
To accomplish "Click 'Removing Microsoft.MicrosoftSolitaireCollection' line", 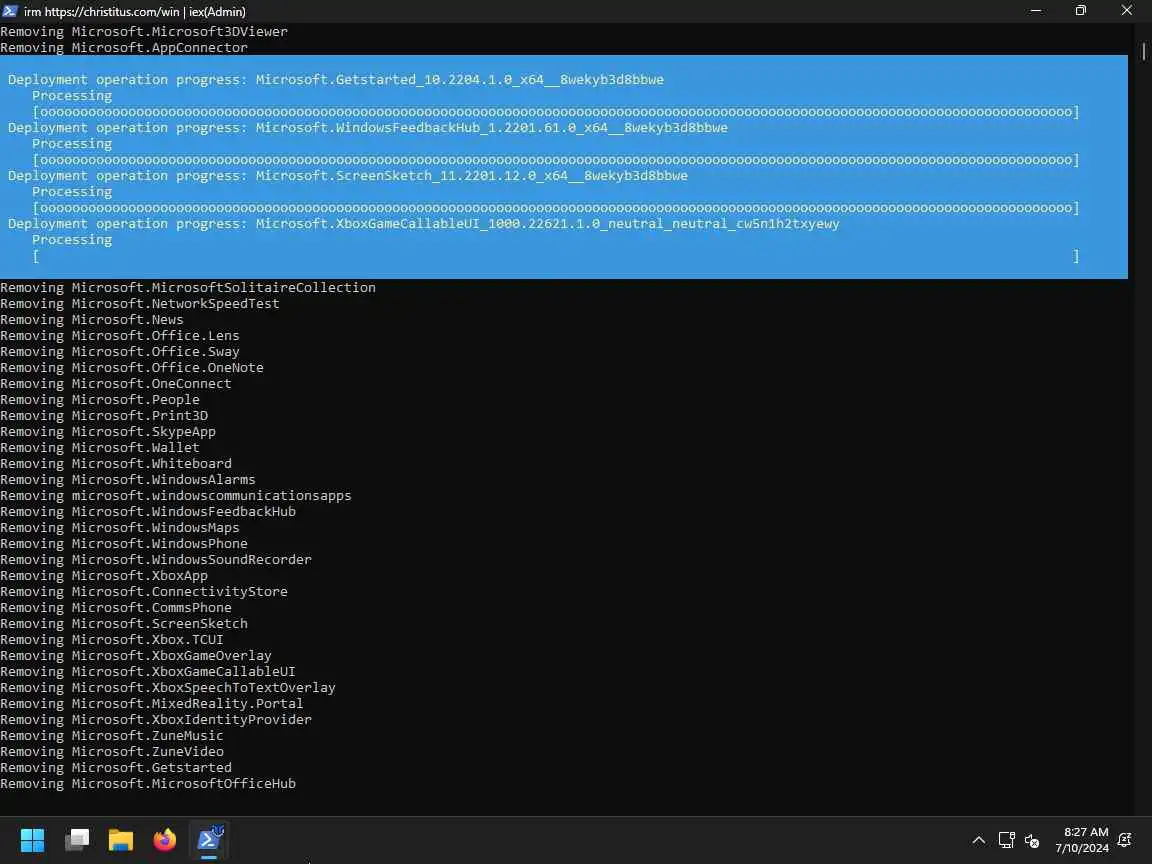I will tap(188, 287).
